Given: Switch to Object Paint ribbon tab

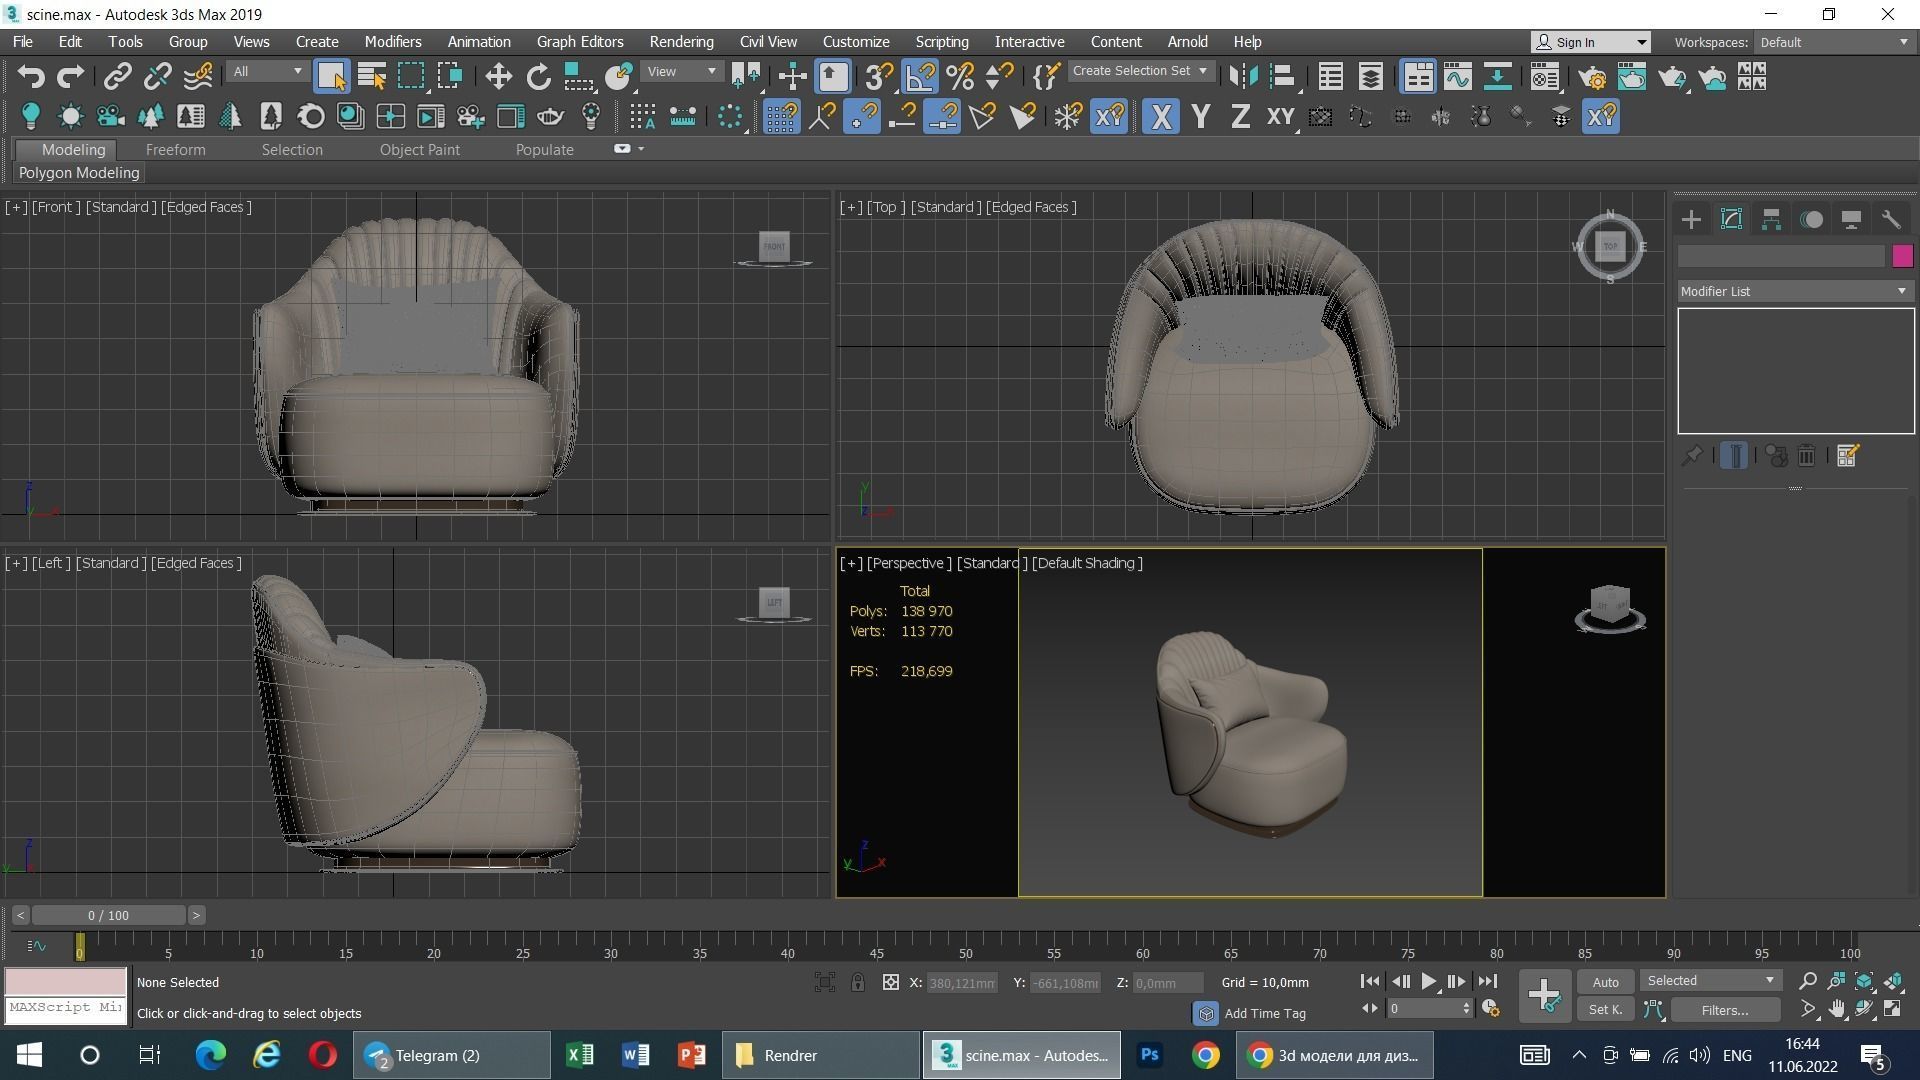Looking at the screenshot, I should (x=419, y=150).
